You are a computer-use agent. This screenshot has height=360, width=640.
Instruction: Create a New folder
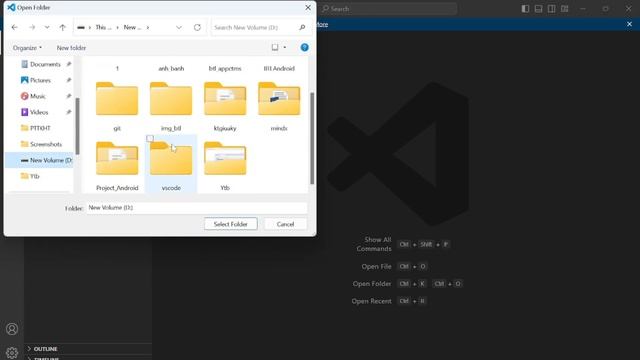tap(71, 48)
